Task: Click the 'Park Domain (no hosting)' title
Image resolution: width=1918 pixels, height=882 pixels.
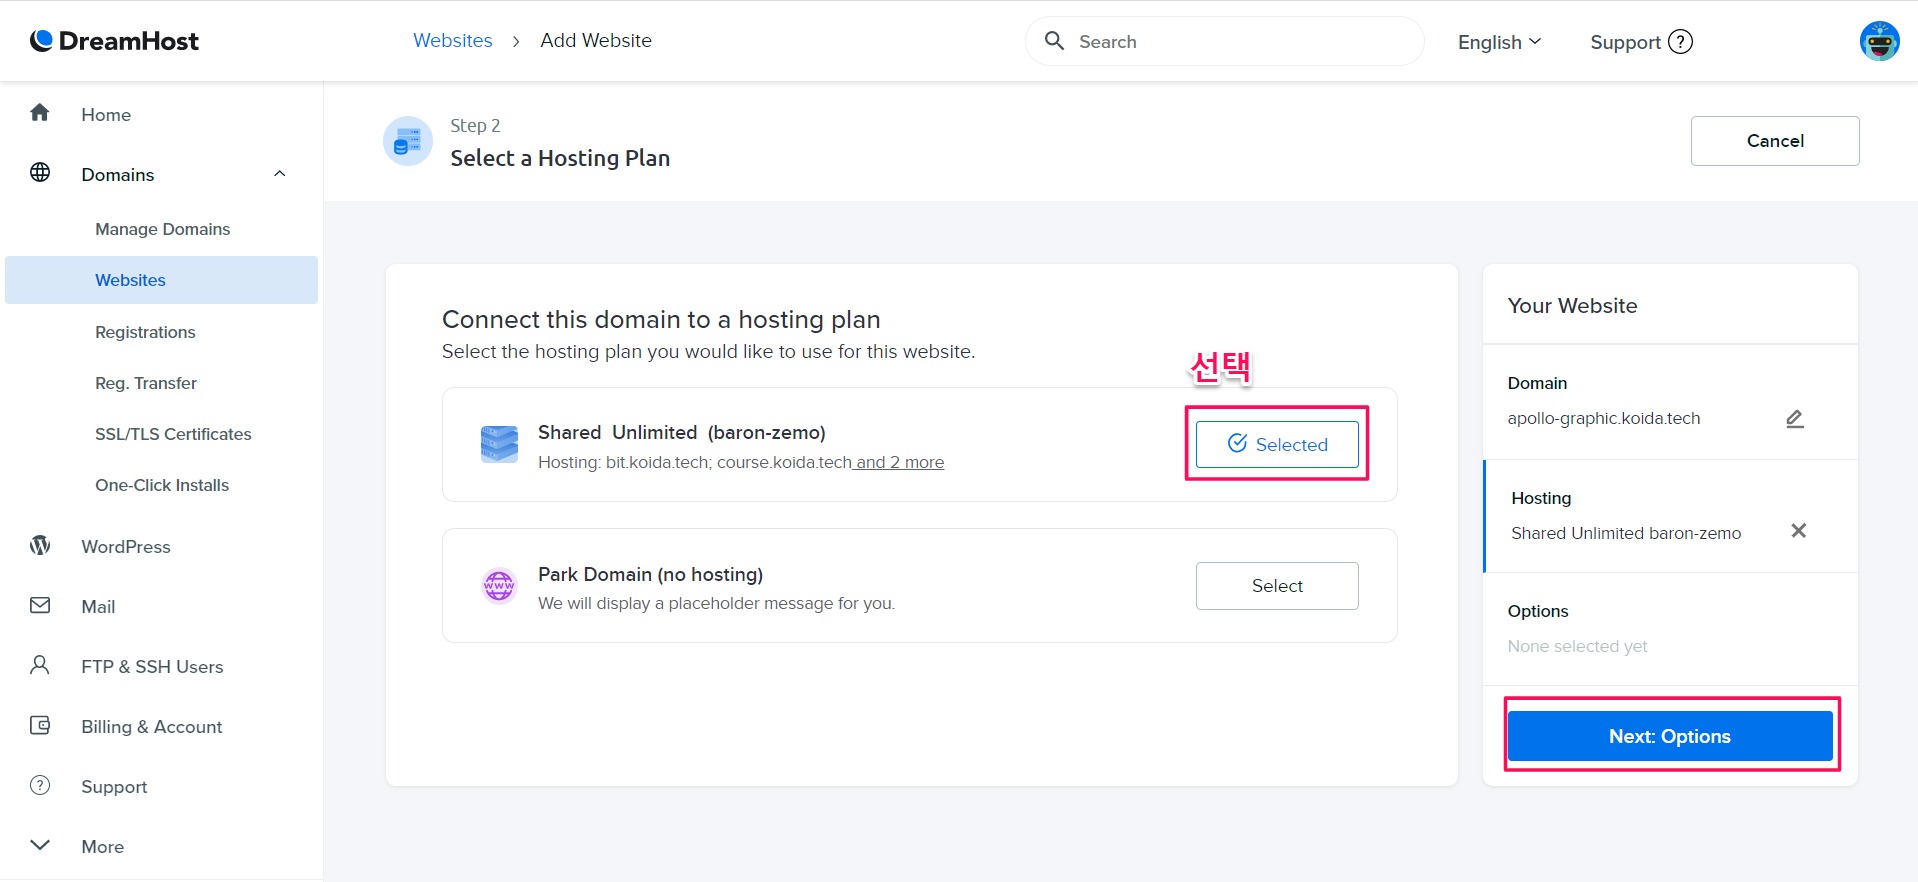Action: point(650,574)
